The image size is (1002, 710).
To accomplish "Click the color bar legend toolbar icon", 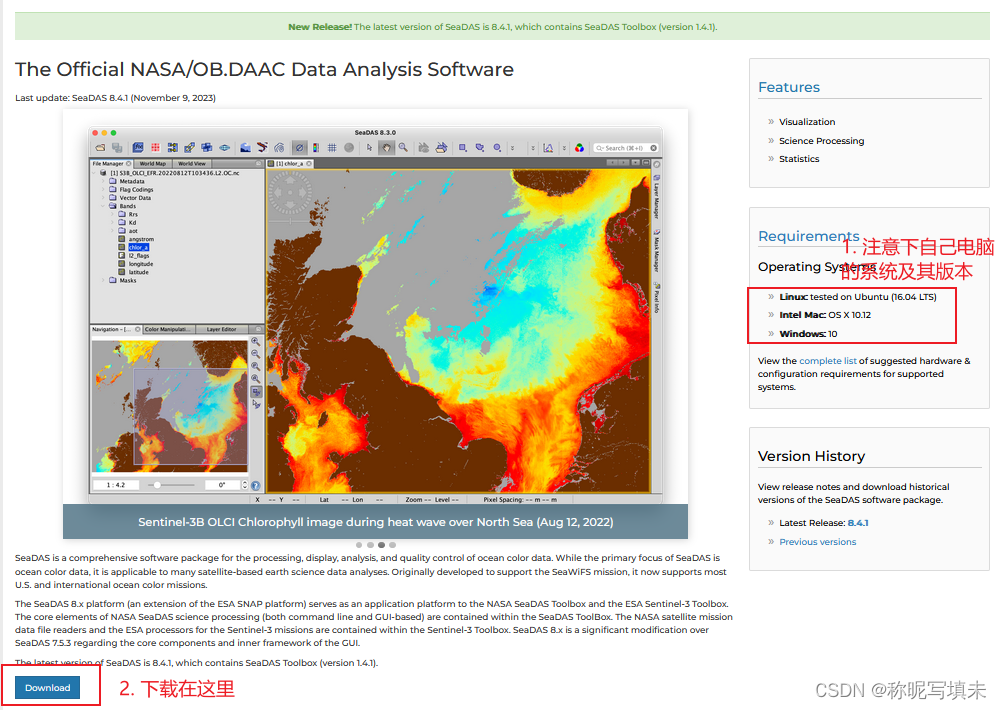I will (x=316, y=148).
